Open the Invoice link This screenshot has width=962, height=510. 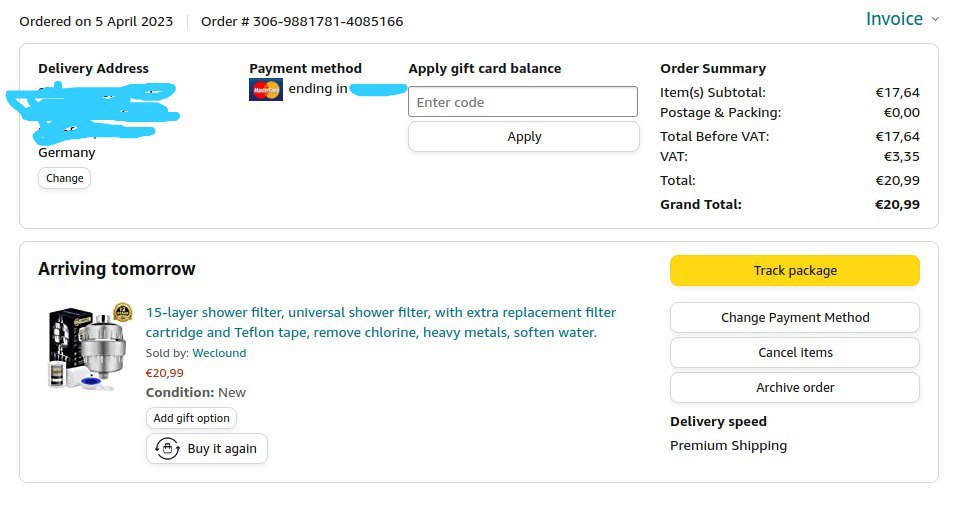tap(894, 19)
